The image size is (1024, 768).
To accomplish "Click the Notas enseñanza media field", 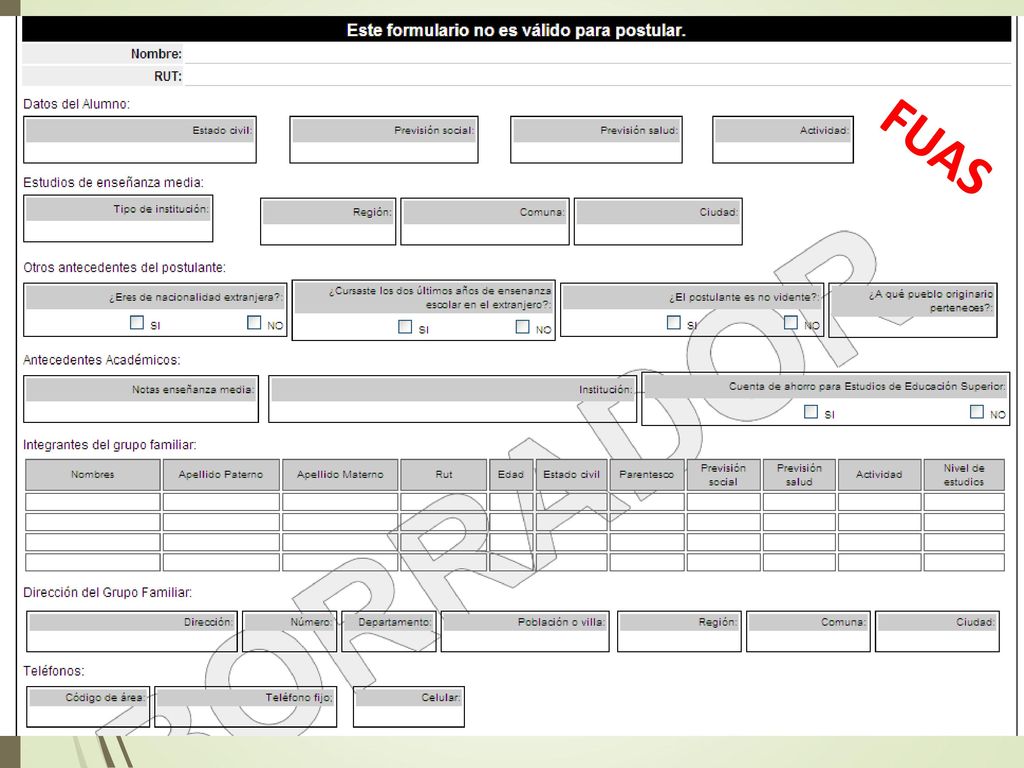I will coord(141,399).
